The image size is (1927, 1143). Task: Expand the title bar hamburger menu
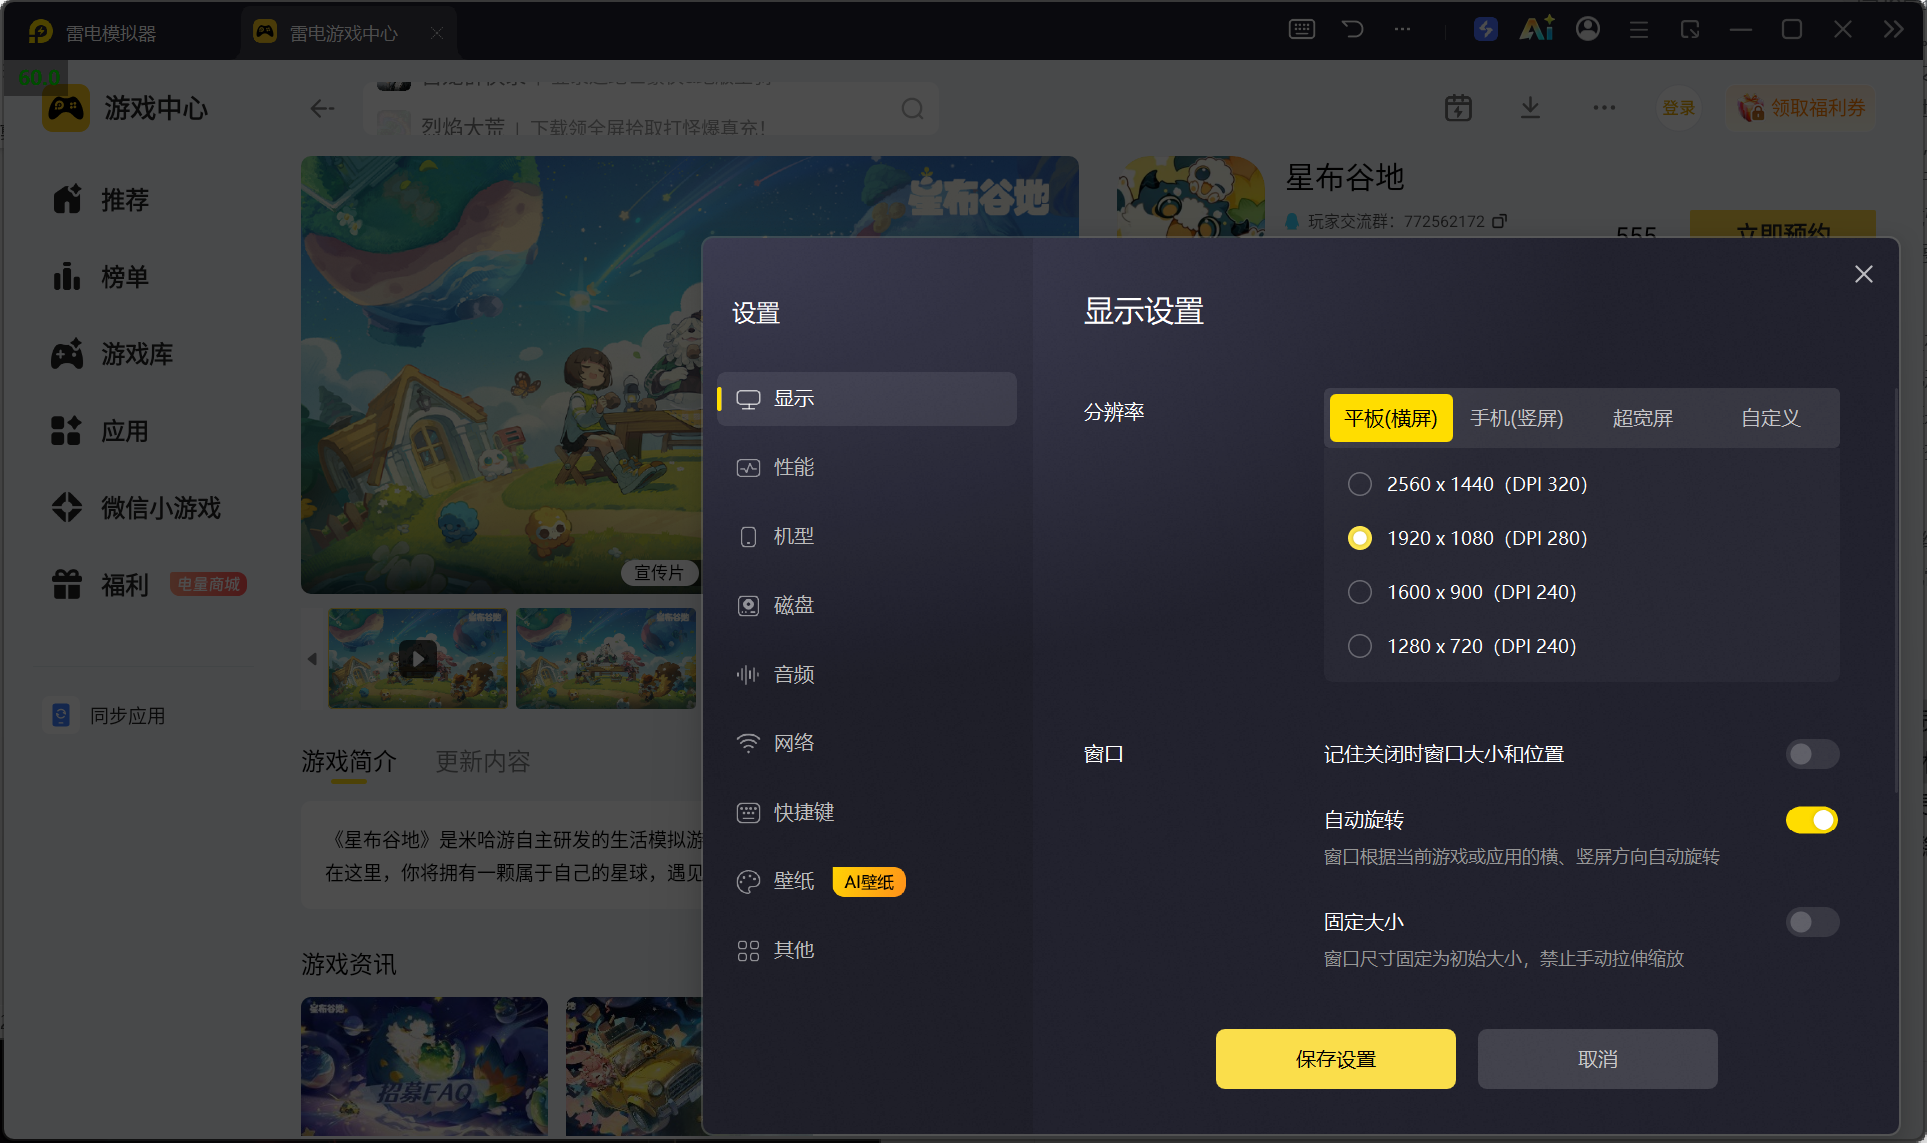[x=1639, y=29]
